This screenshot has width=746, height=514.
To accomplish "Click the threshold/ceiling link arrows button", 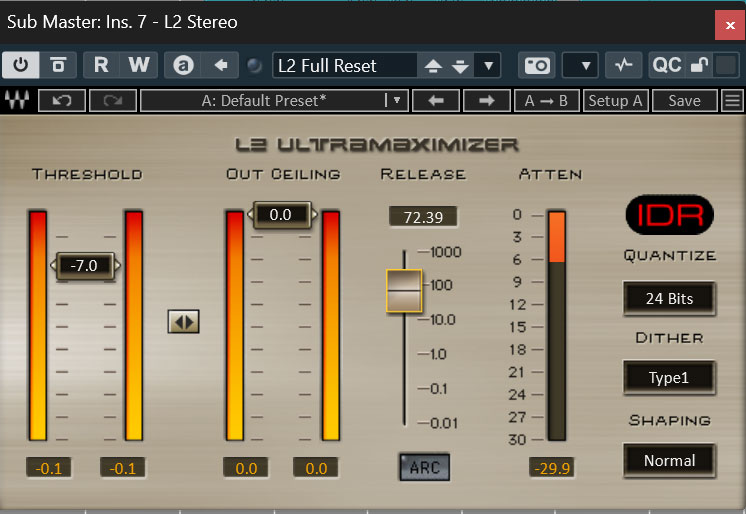I will point(184,321).
